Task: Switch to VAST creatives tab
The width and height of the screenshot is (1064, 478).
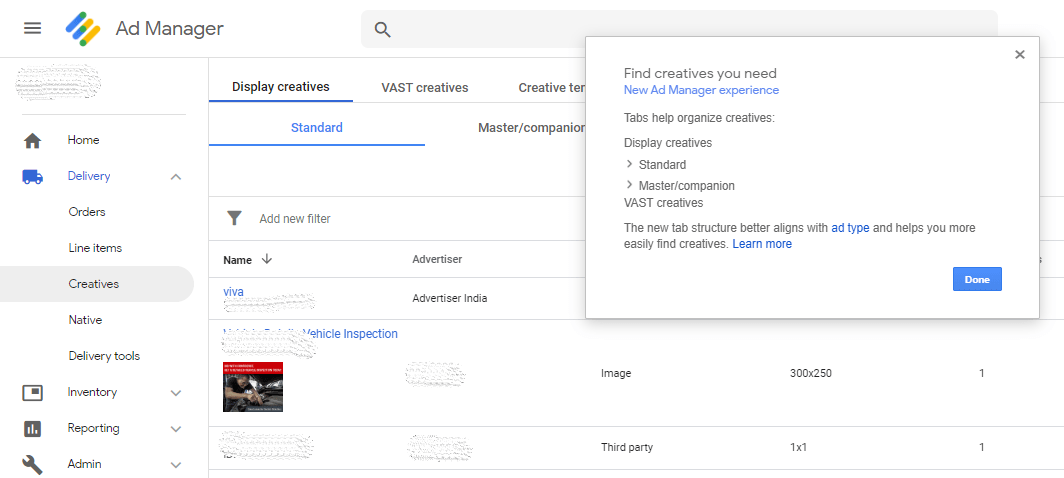Action: point(424,88)
